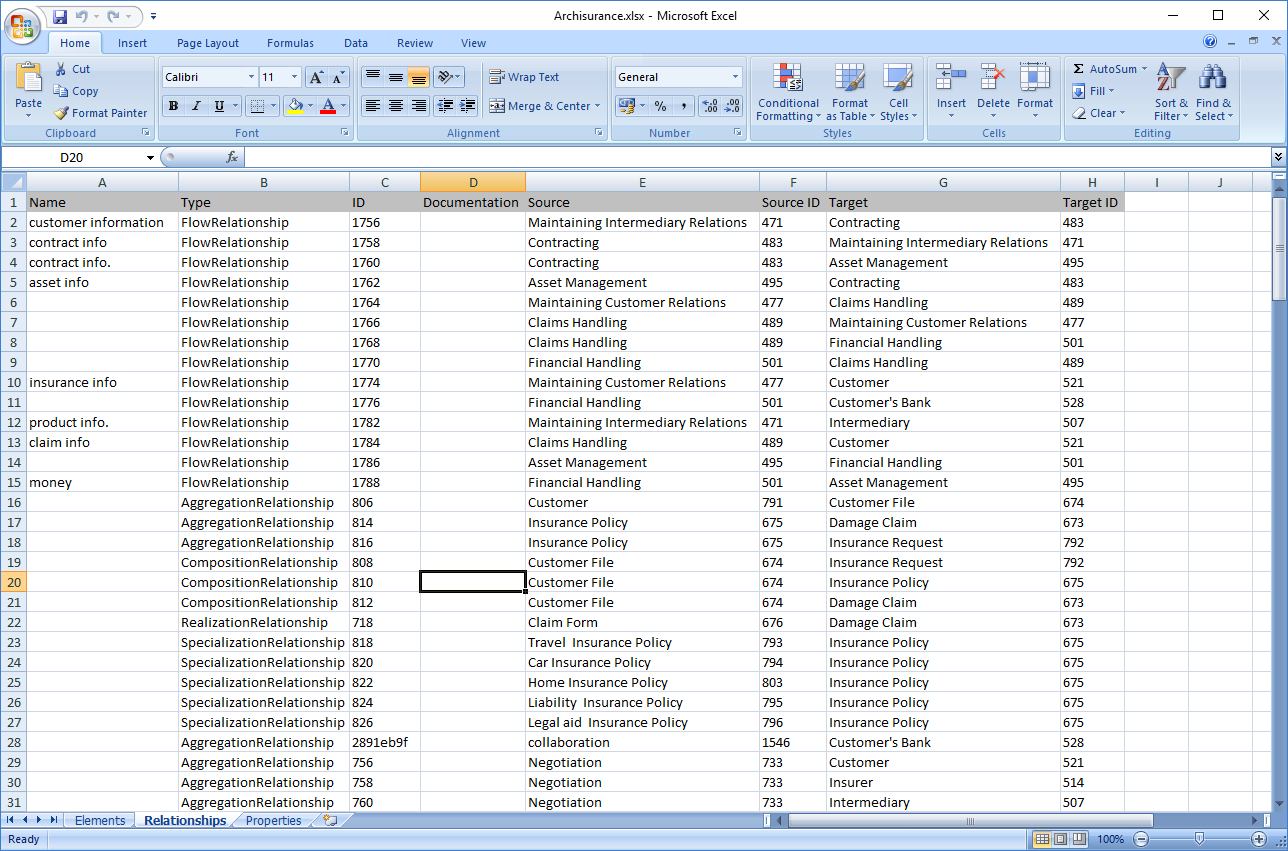Toggle Top Align vertical alignment
Viewport: 1288px width, 851px height.
click(372, 77)
